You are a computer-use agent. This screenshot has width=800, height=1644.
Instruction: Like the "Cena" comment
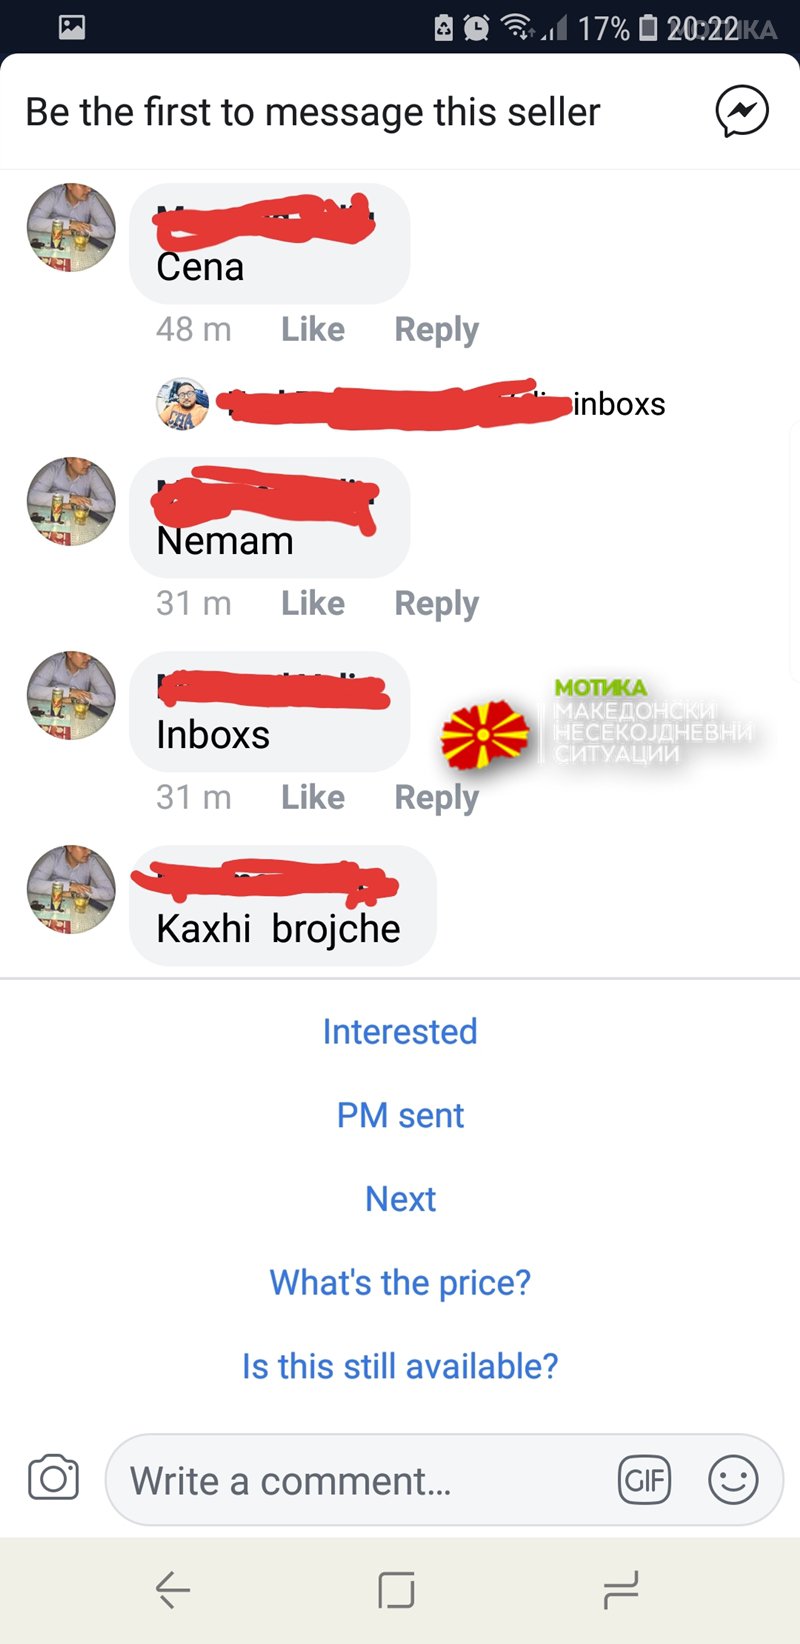point(313,329)
